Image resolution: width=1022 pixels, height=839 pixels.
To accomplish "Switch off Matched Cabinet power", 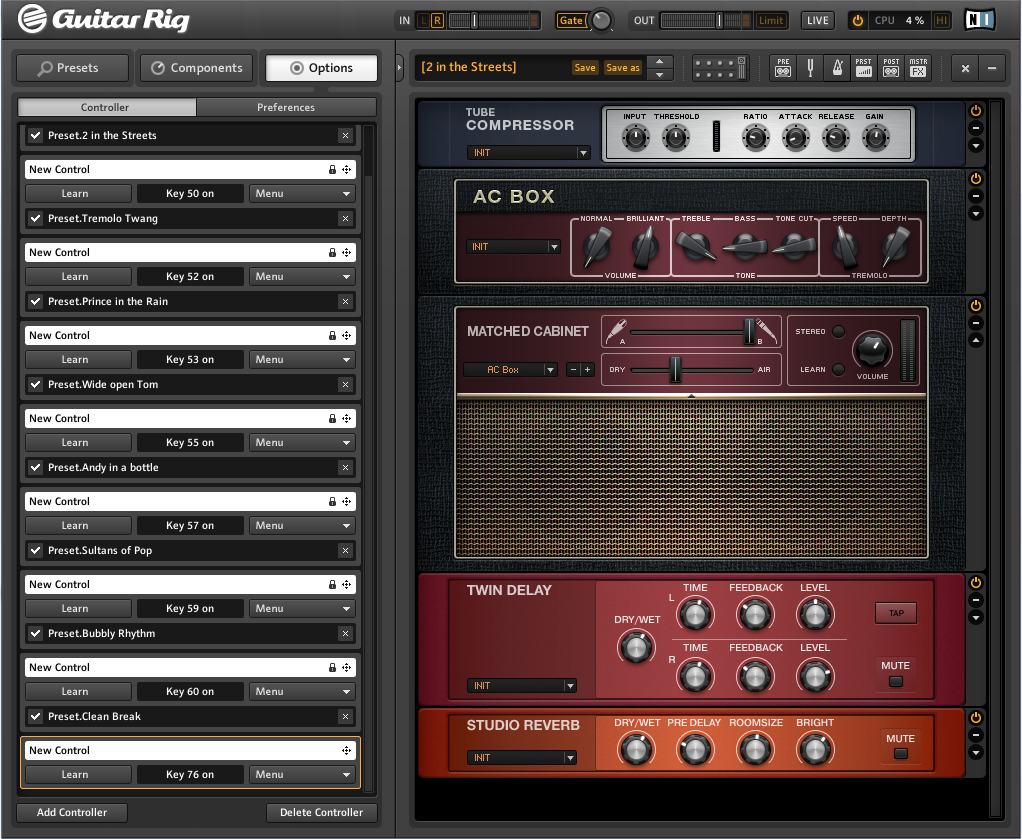I will 975,306.
